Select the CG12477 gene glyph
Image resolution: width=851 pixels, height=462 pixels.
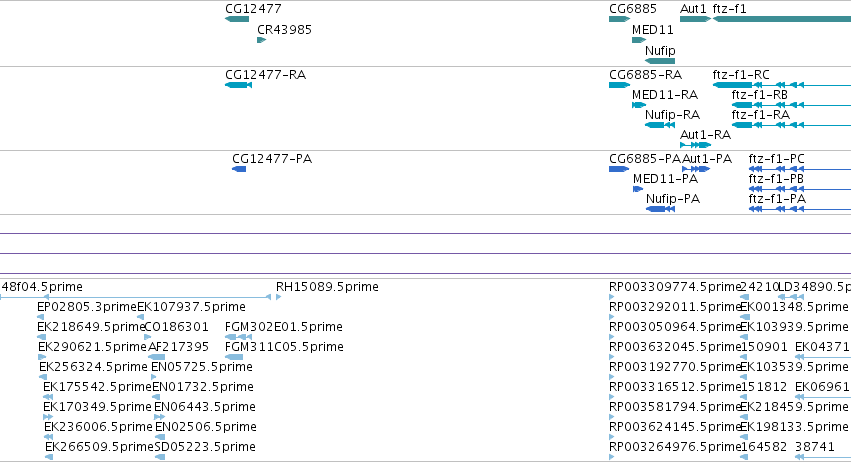[x=237, y=19]
